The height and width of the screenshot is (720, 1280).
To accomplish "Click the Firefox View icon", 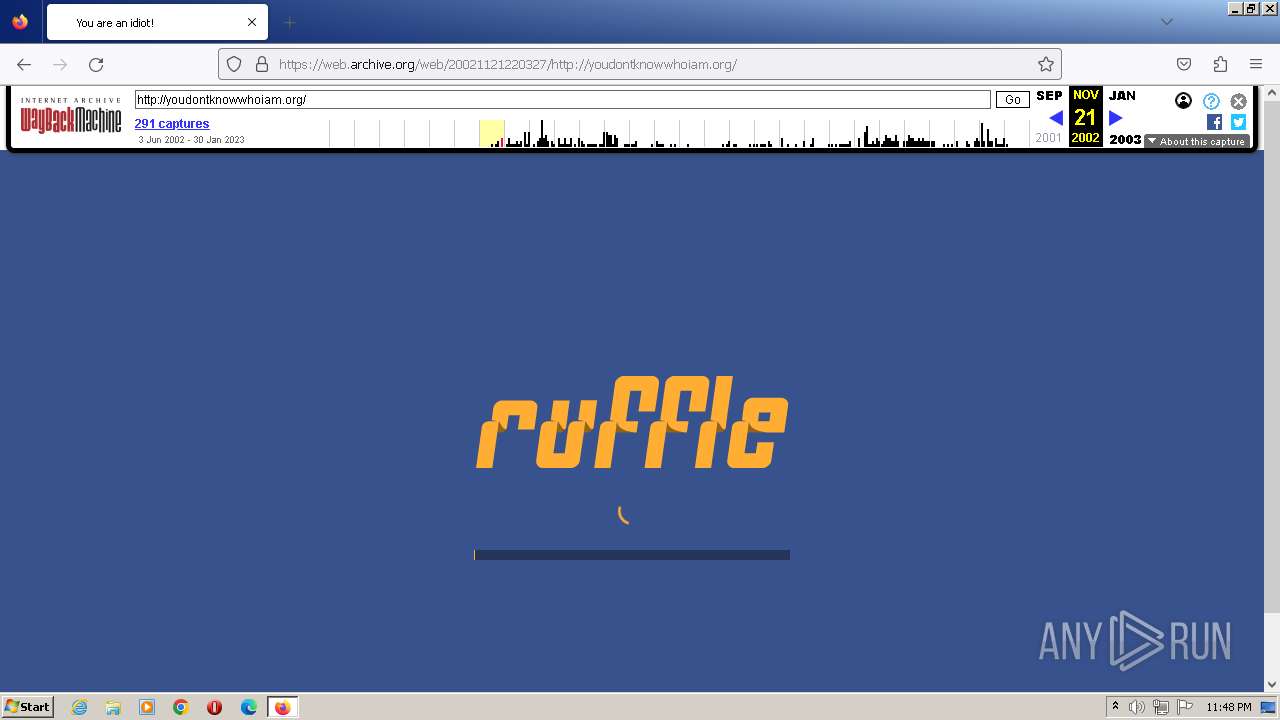I will 20,22.
